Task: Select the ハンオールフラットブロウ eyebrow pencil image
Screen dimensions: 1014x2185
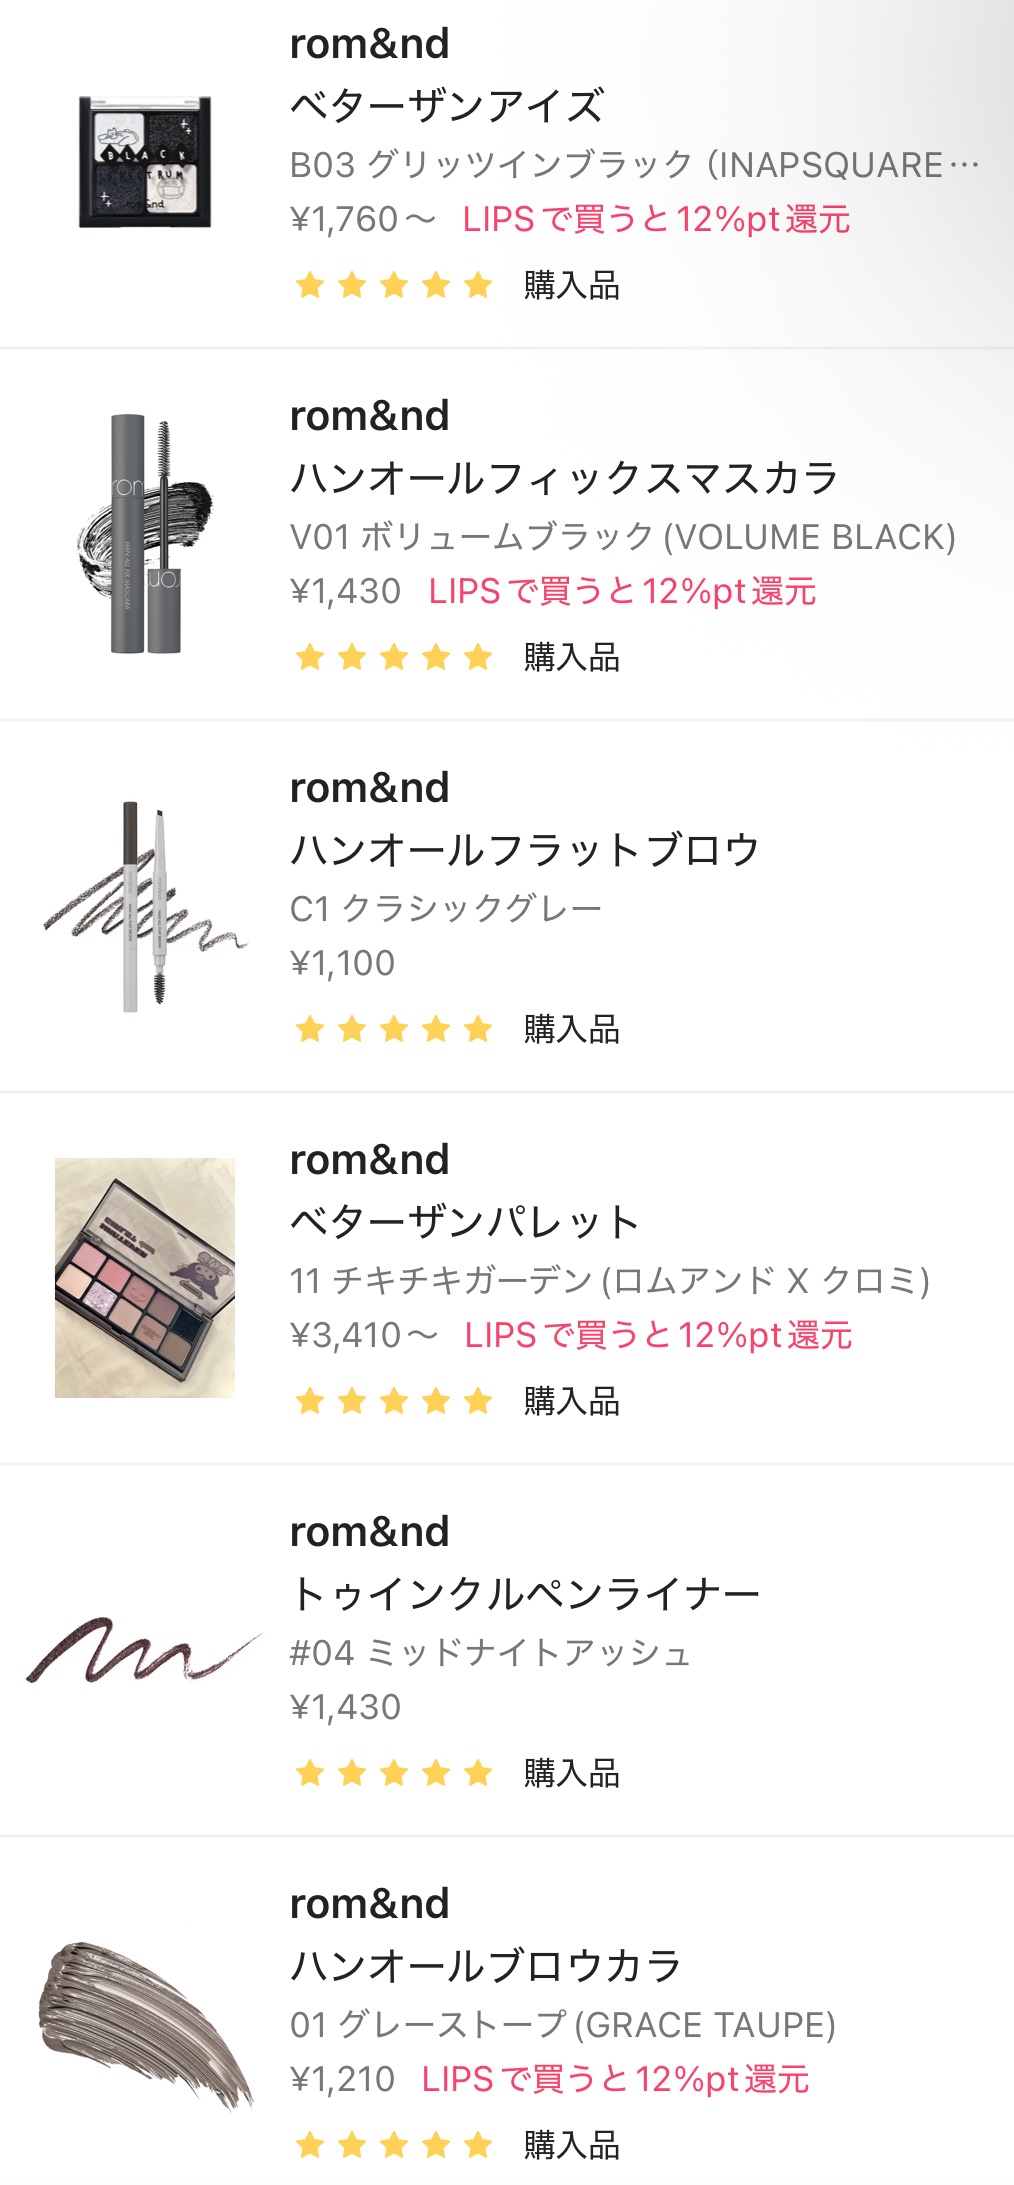Action: click(x=145, y=906)
